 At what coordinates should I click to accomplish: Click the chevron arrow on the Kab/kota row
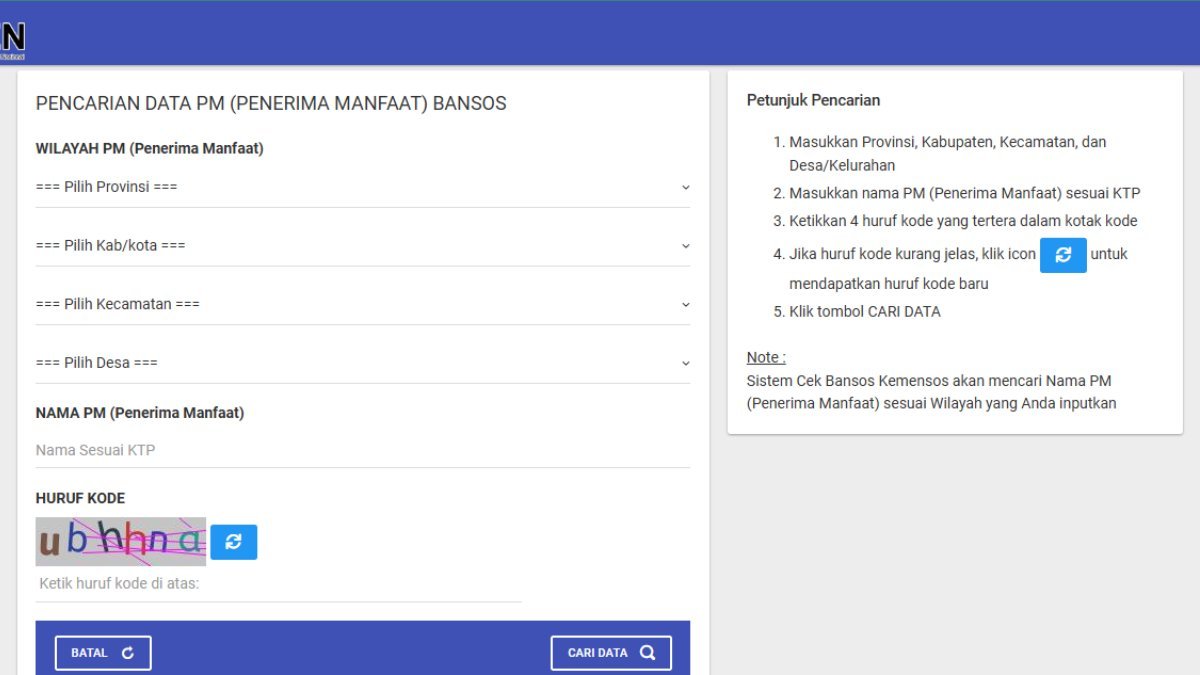(685, 246)
